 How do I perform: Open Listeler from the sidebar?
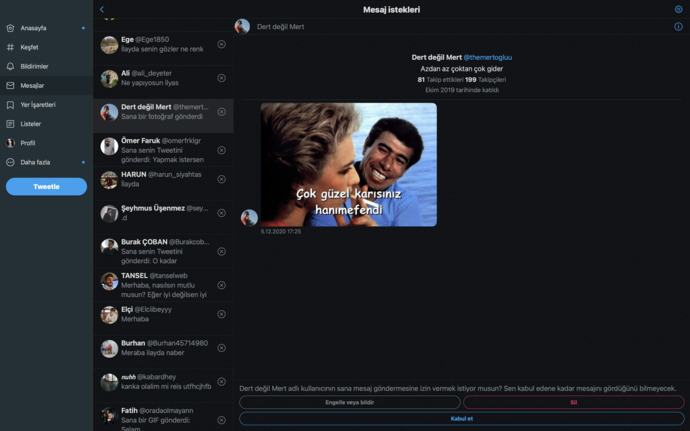(x=47, y=124)
